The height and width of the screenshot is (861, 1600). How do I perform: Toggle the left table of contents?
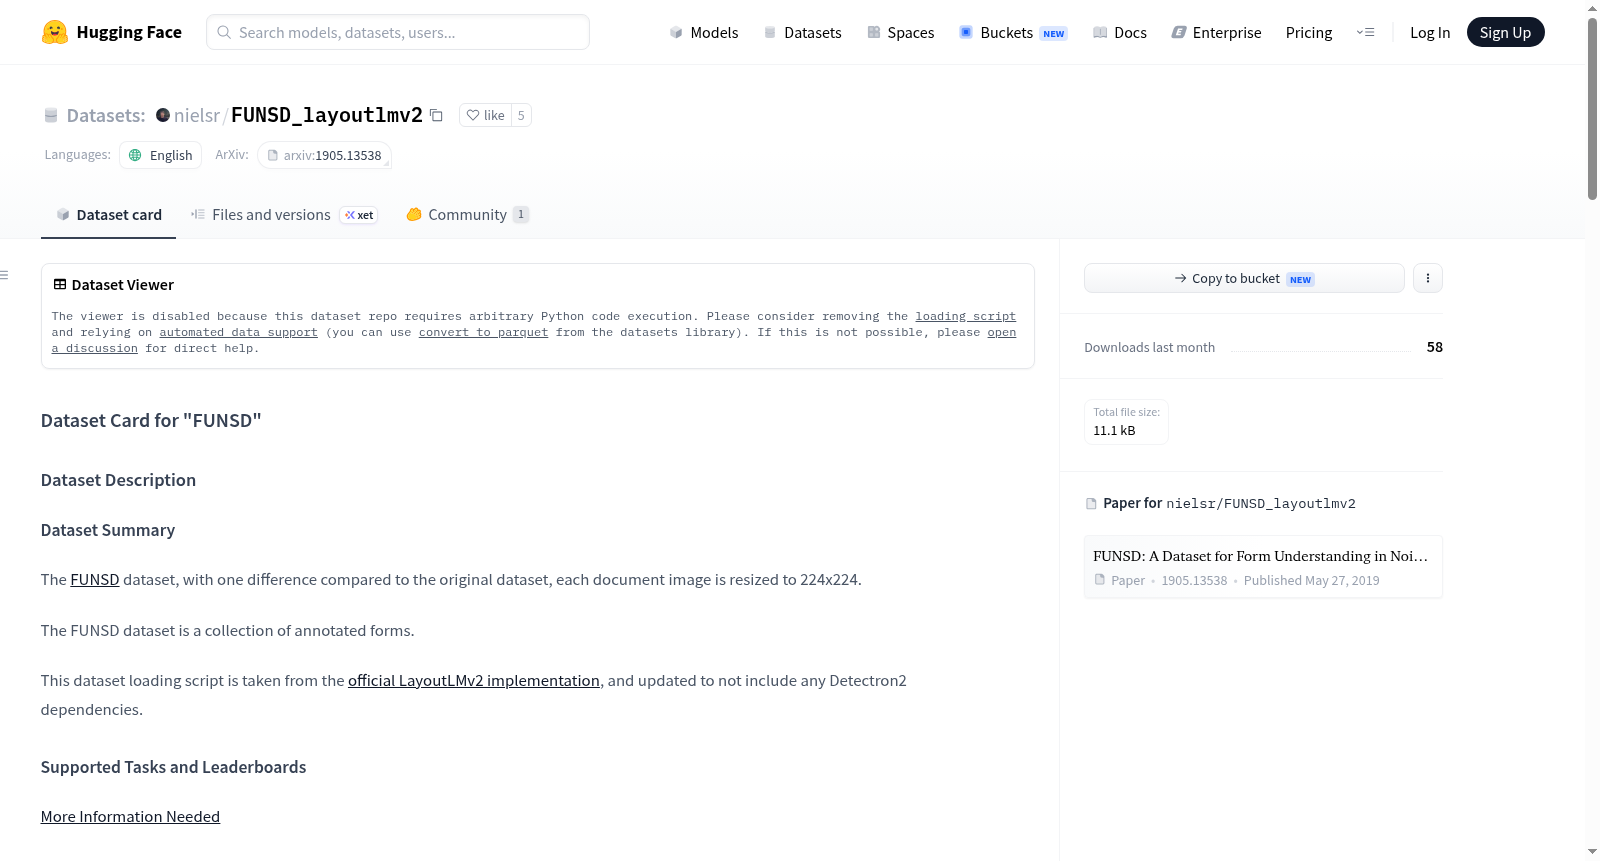click(x=5, y=275)
